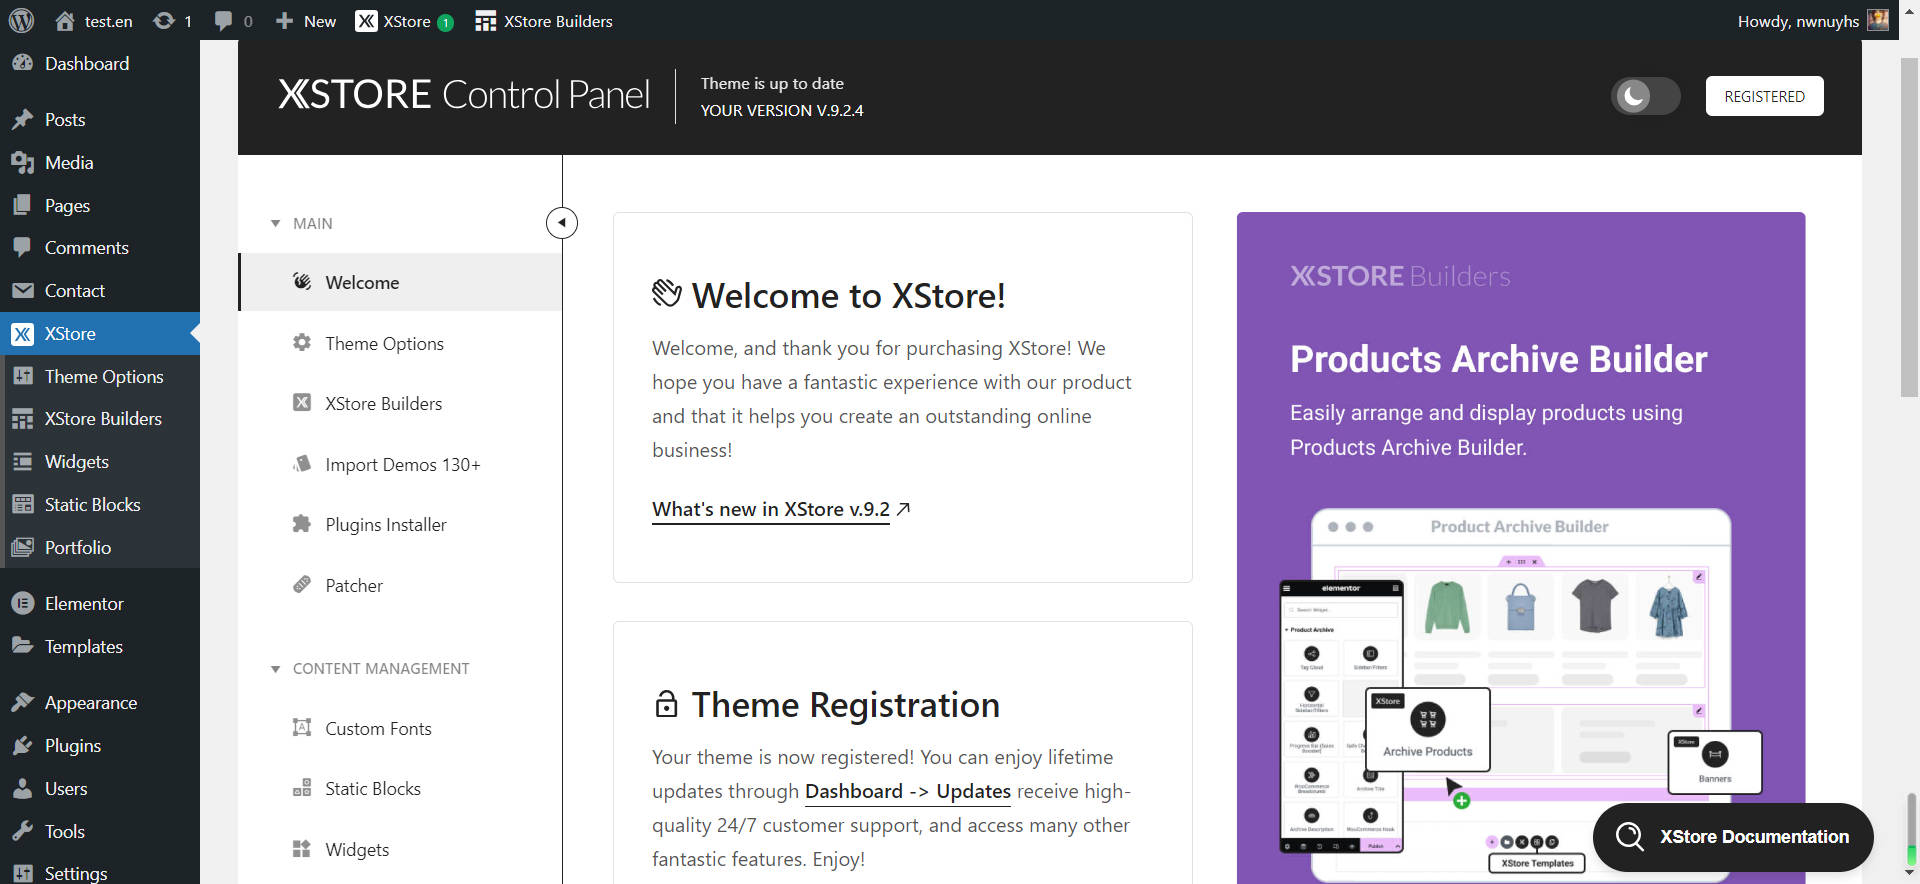Open Import Demos 130+
Image resolution: width=1920 pixels, height=884 pixels.
400,464
